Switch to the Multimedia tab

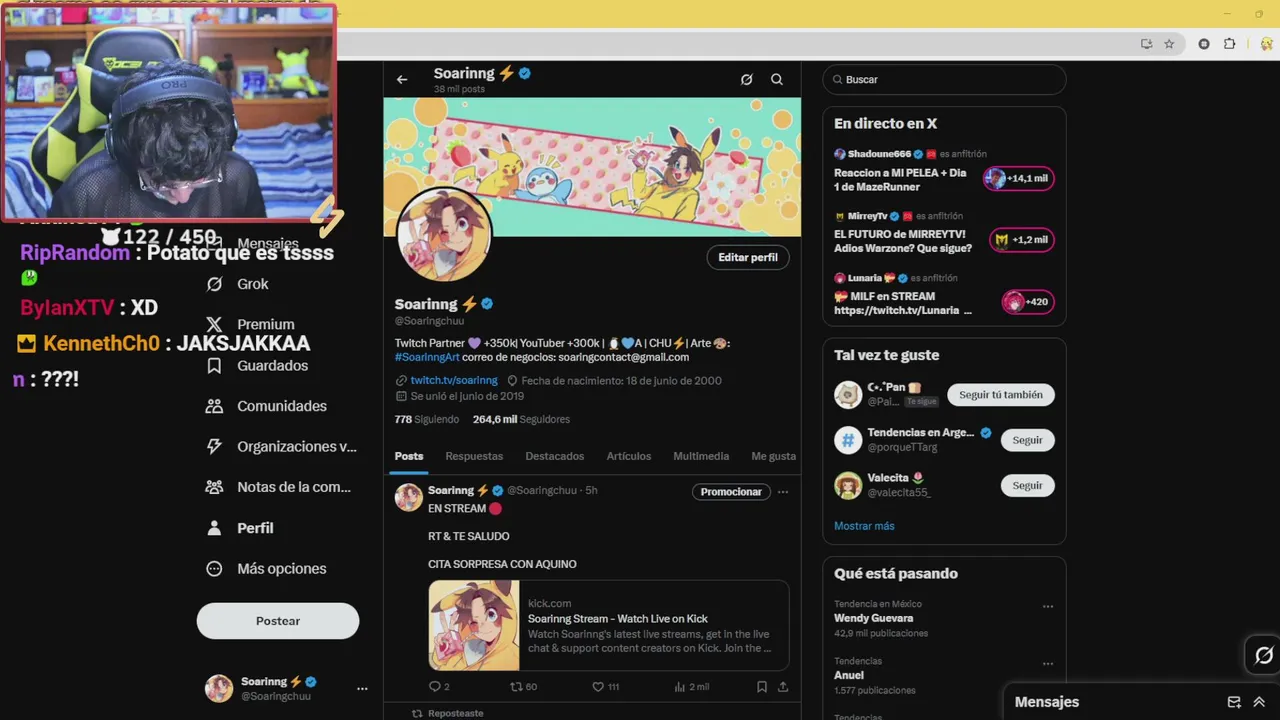point(701,456)
